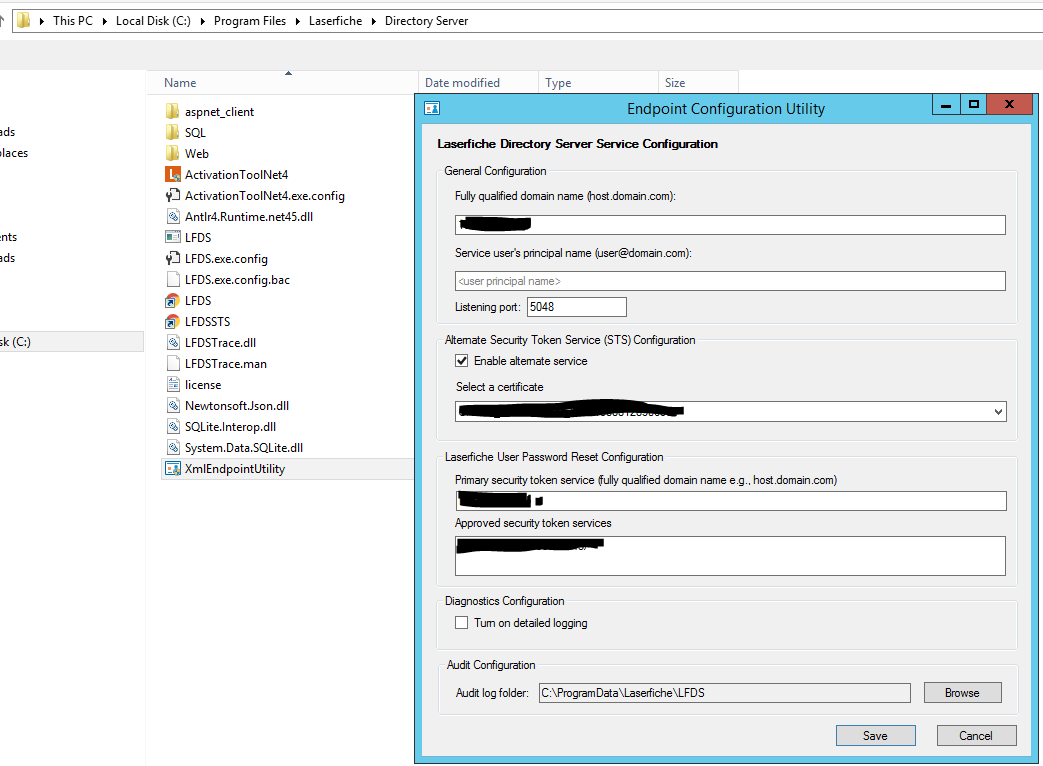This screenshot has height=766, width=1043.
Task: Click the license file icon
Action: 172,384
